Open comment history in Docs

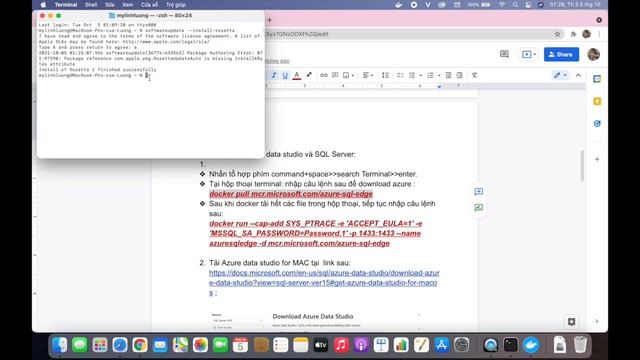click(x=504, y=54)
